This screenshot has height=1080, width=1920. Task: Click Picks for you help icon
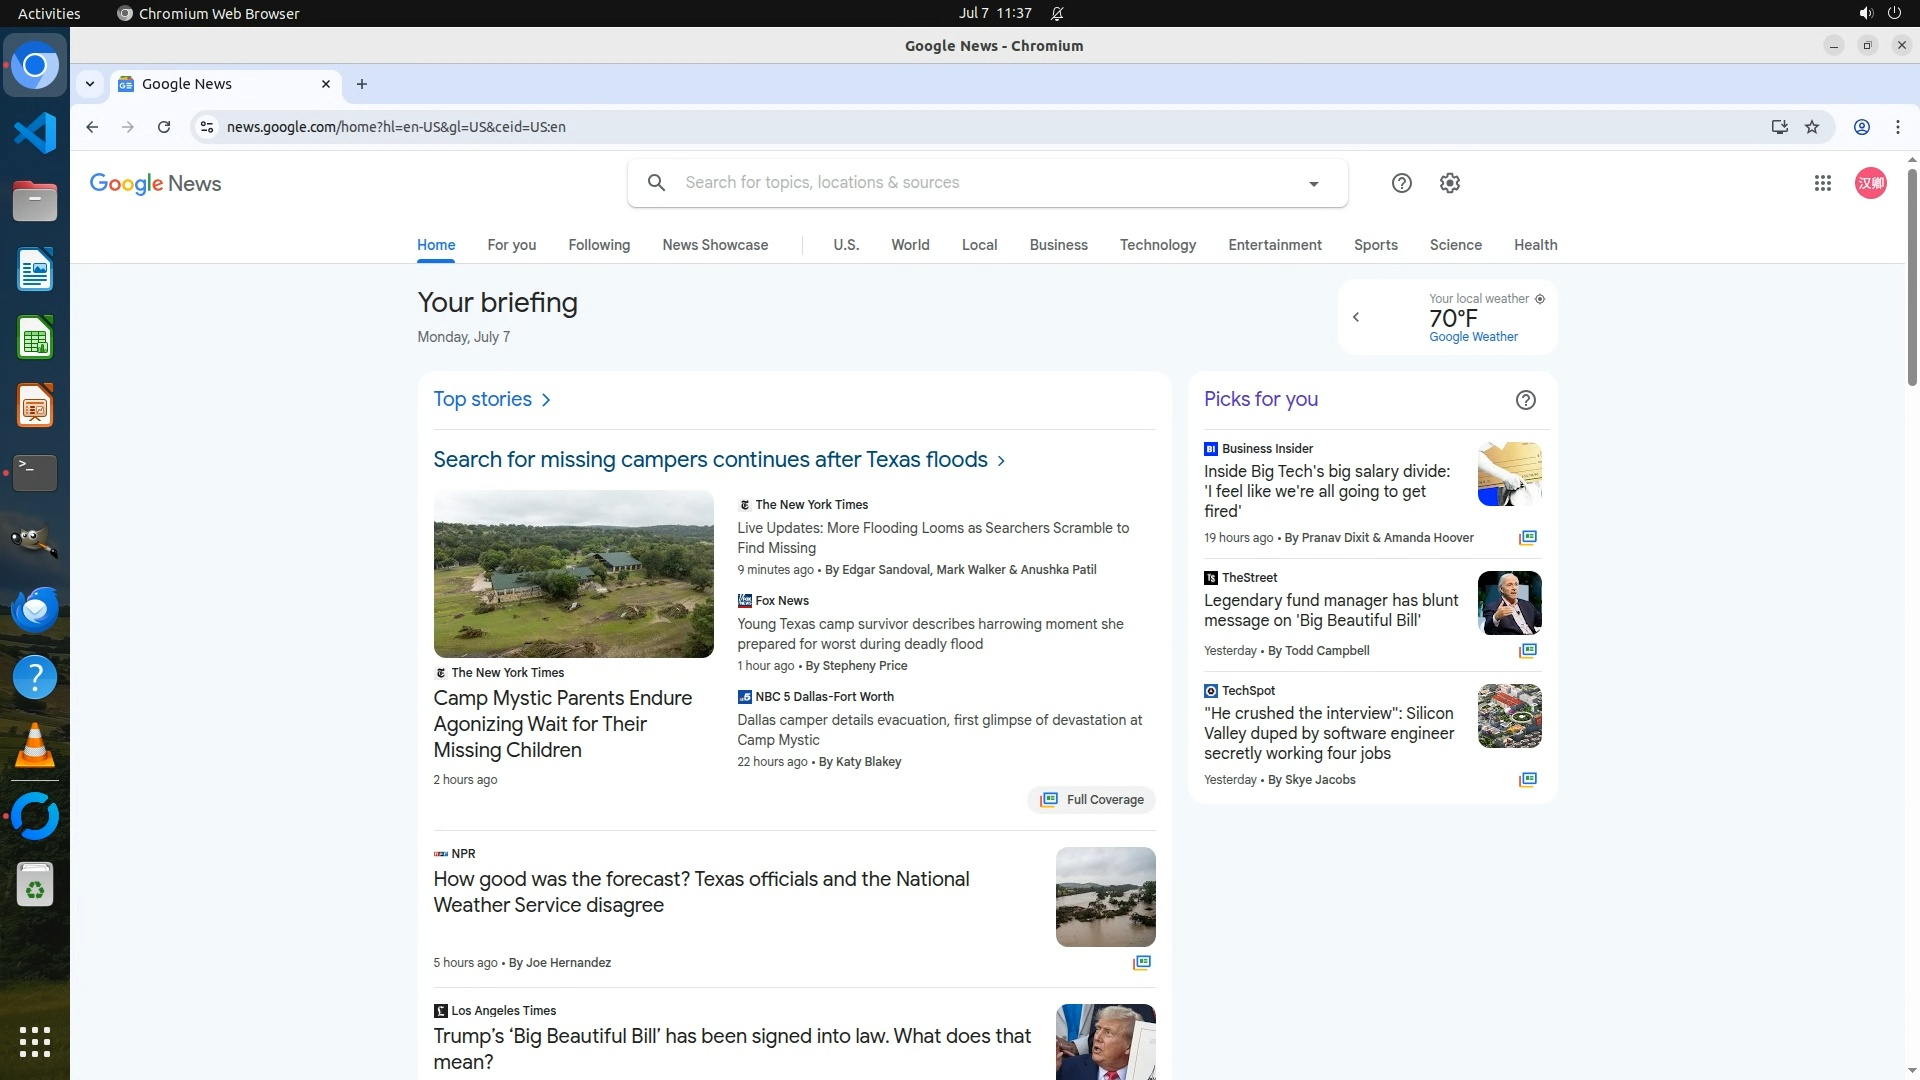(1525, 400)
